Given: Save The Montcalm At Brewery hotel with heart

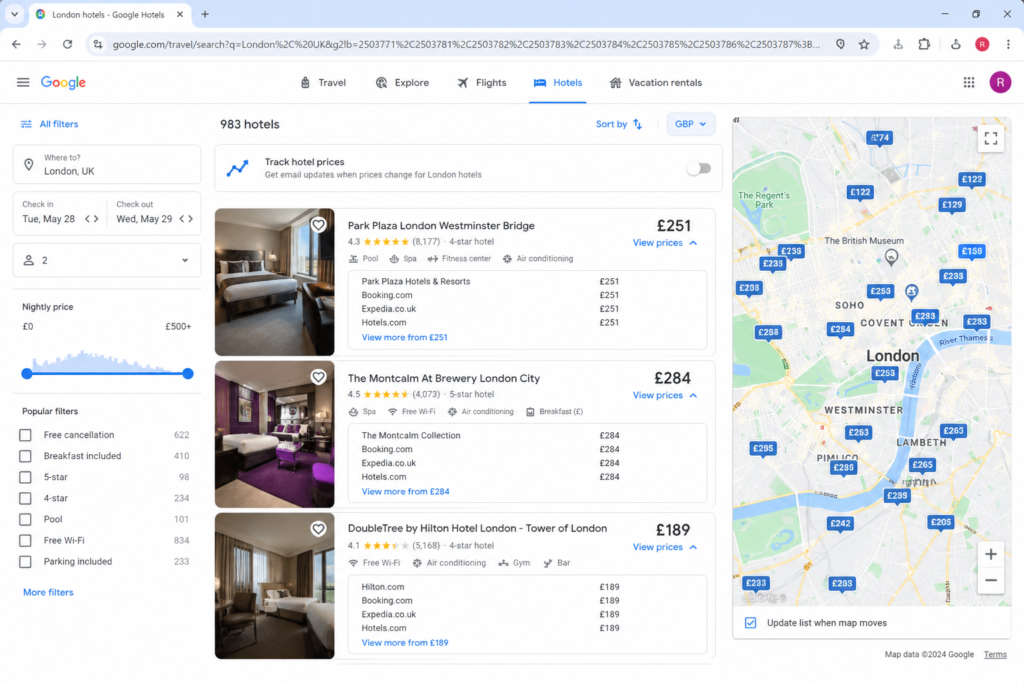Looking at the screenshot, I should coord(318,377).
